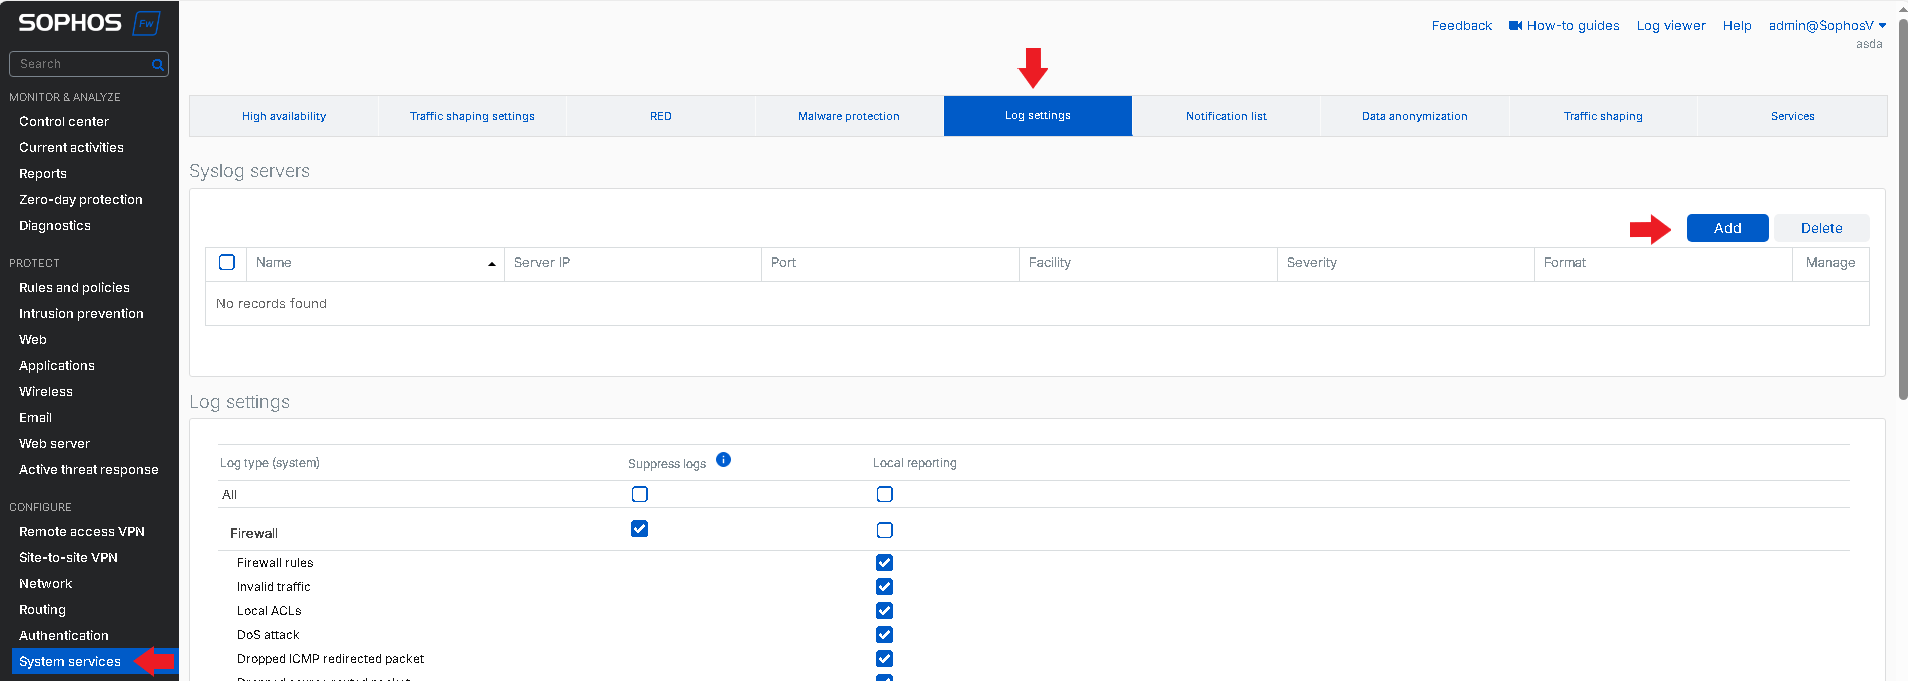Add a new syslog server
The image size is (1908, 681).
point(1727,228)
